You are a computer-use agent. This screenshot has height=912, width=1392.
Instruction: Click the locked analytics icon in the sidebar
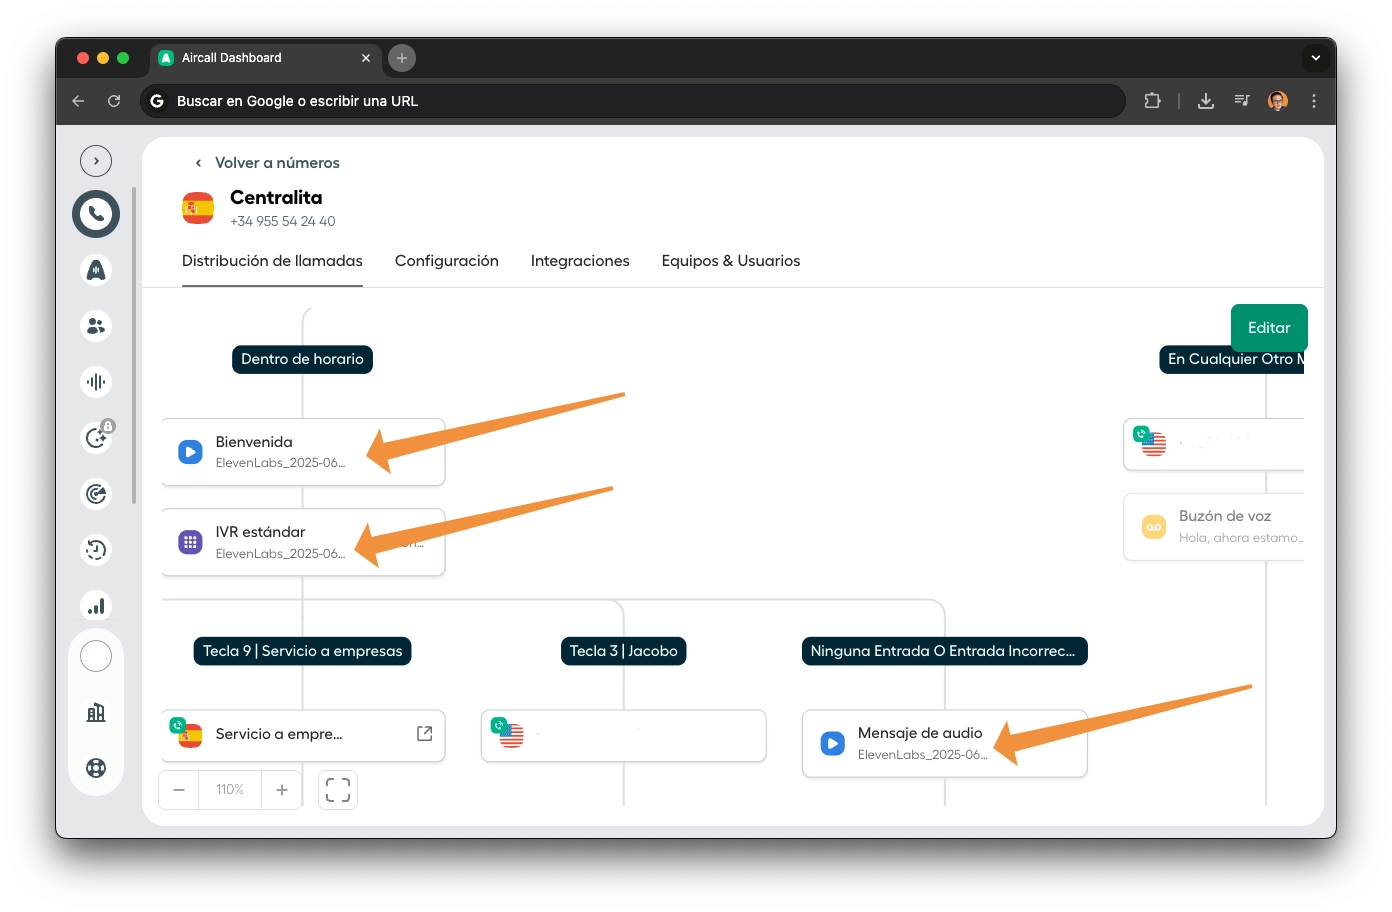pyautogui.click(x=95, y=437)
